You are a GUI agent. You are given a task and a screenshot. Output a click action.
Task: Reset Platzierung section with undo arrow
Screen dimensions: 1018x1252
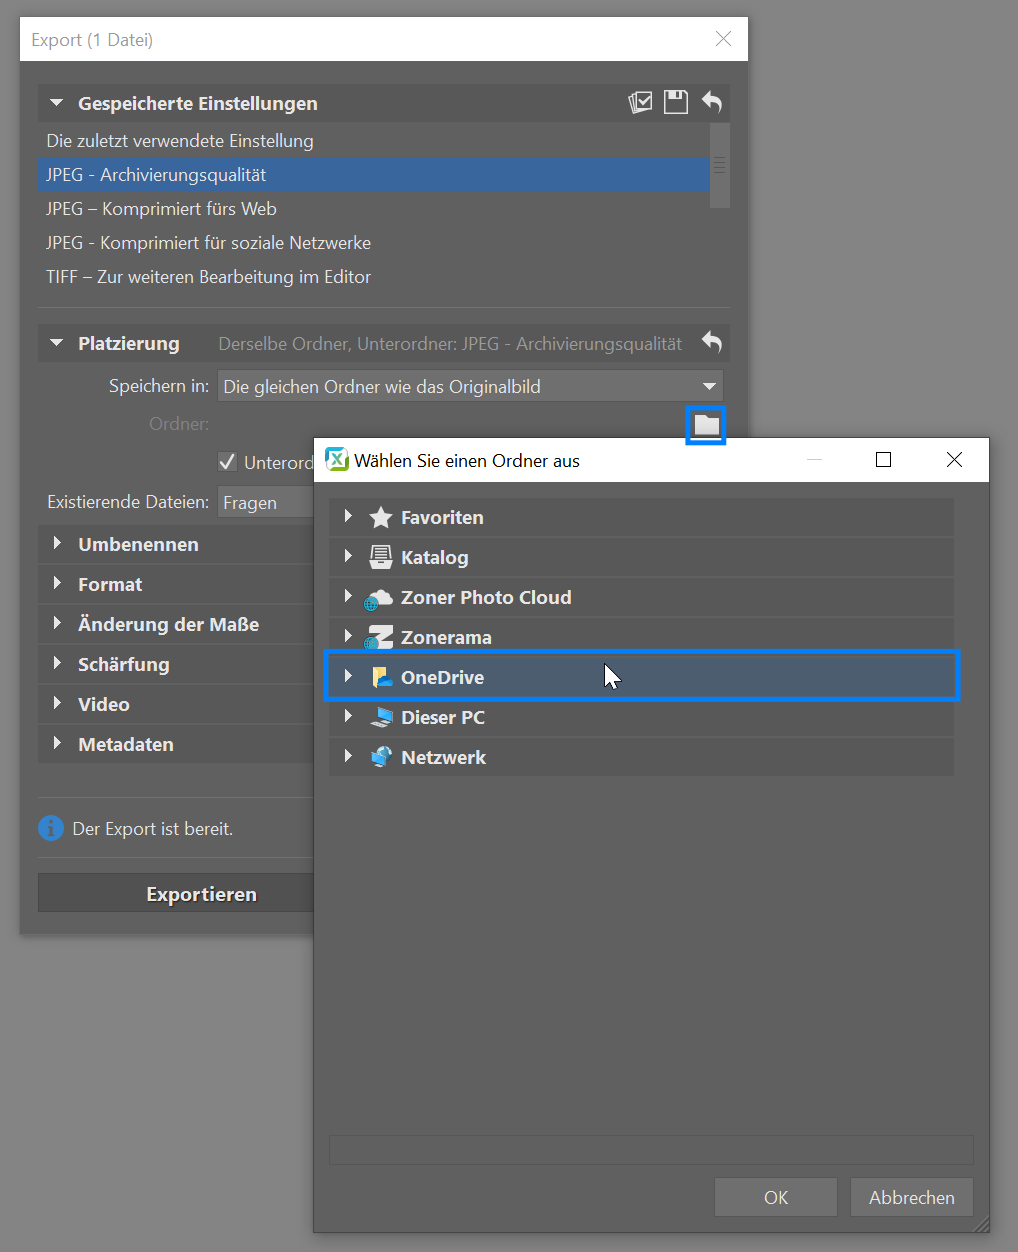tap(711, 342)
